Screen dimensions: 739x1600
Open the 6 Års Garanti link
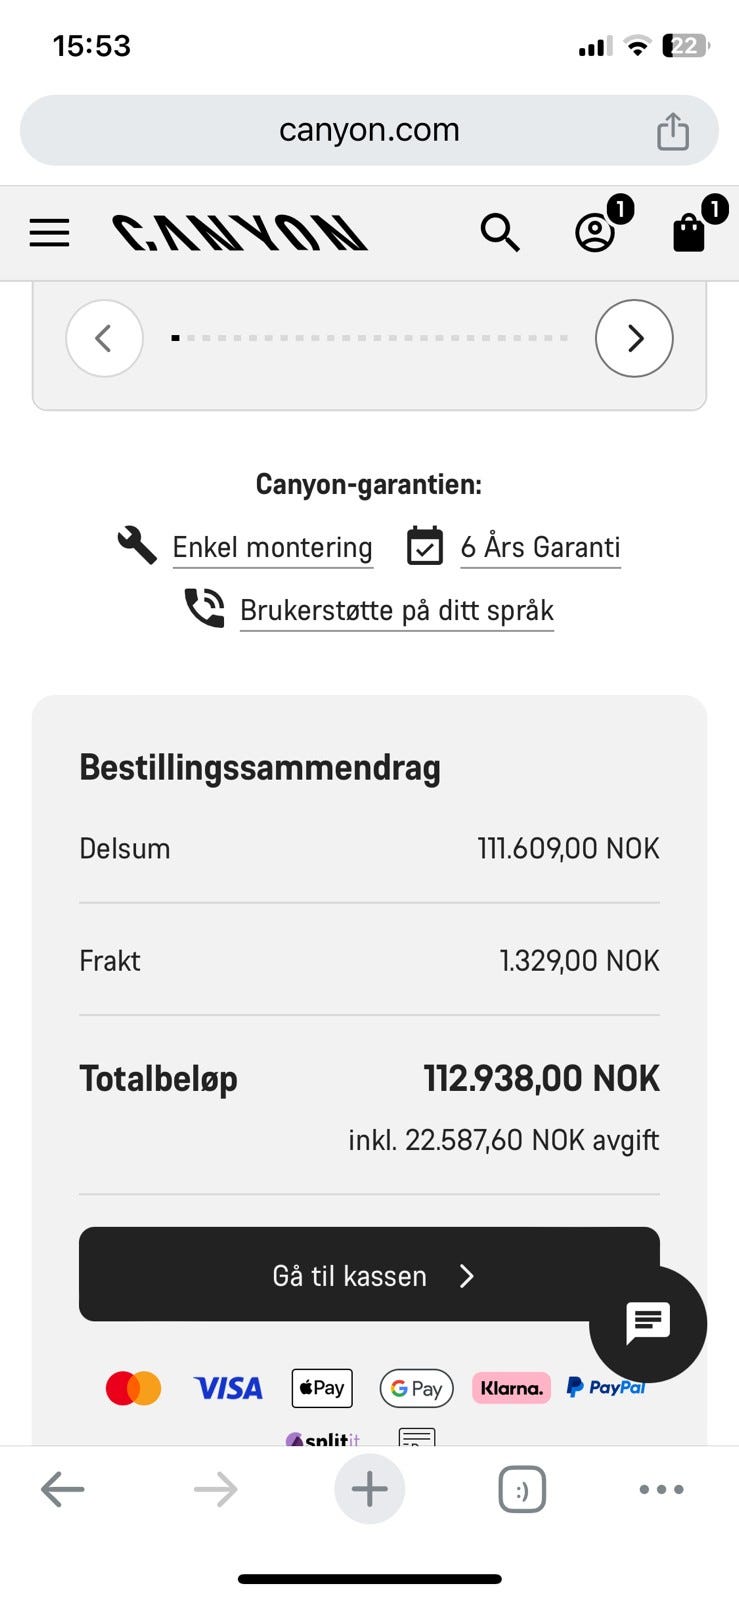pos(540,547)
